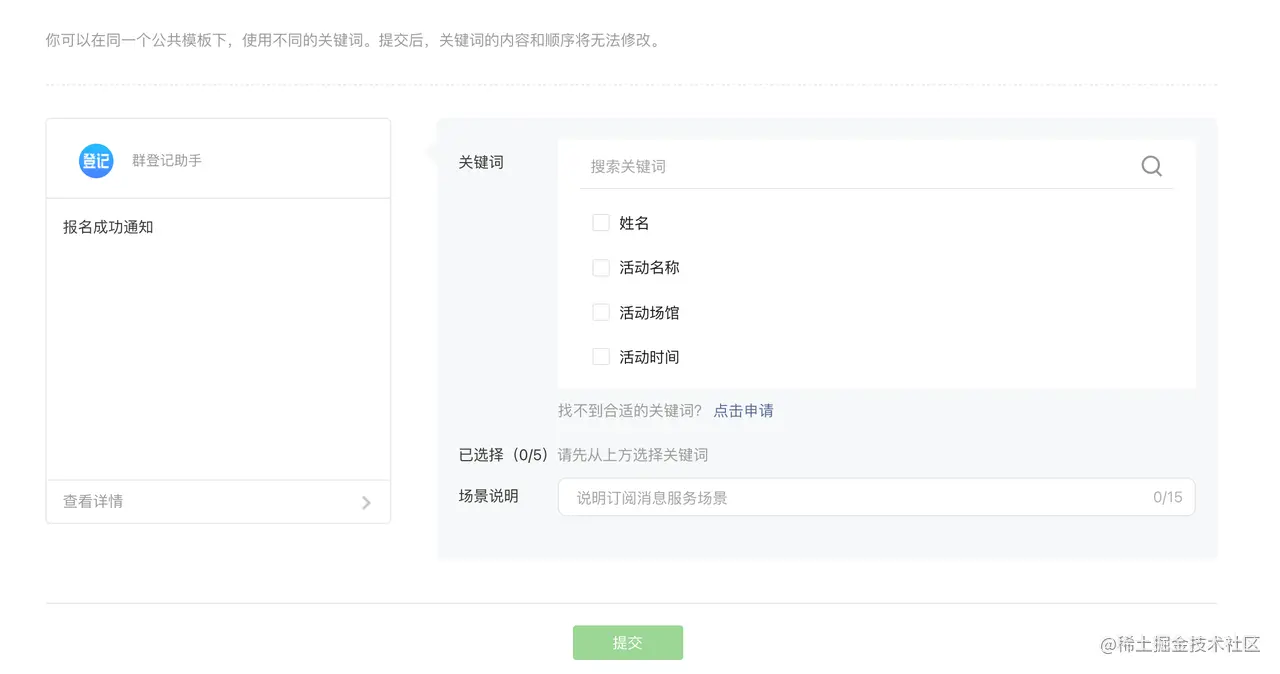Click the 已选择（0/5）label
This screenshot has height=674, width=1280.
click(503, 455)
